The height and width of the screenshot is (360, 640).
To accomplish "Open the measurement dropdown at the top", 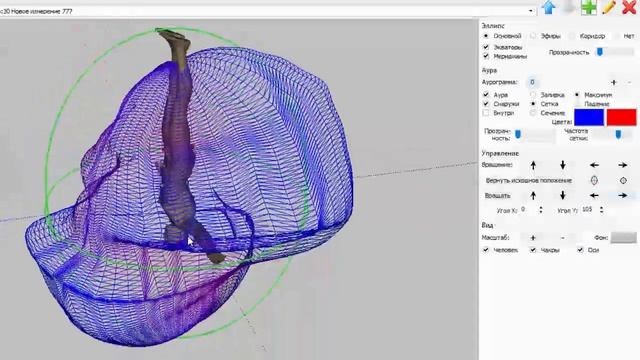I will coord(531,11).
